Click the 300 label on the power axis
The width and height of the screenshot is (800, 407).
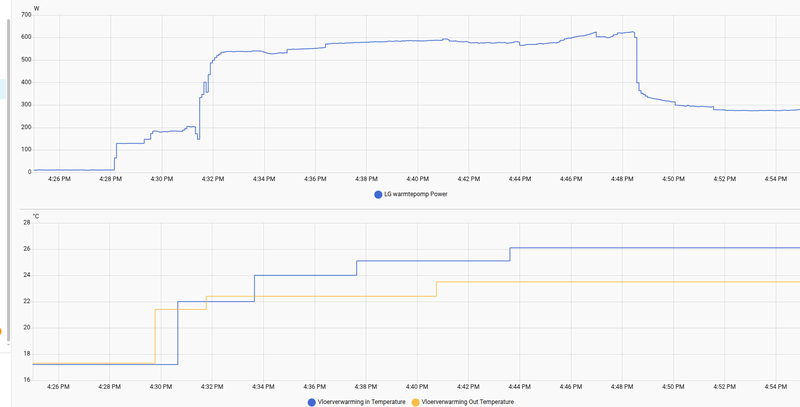pos(26,105)
